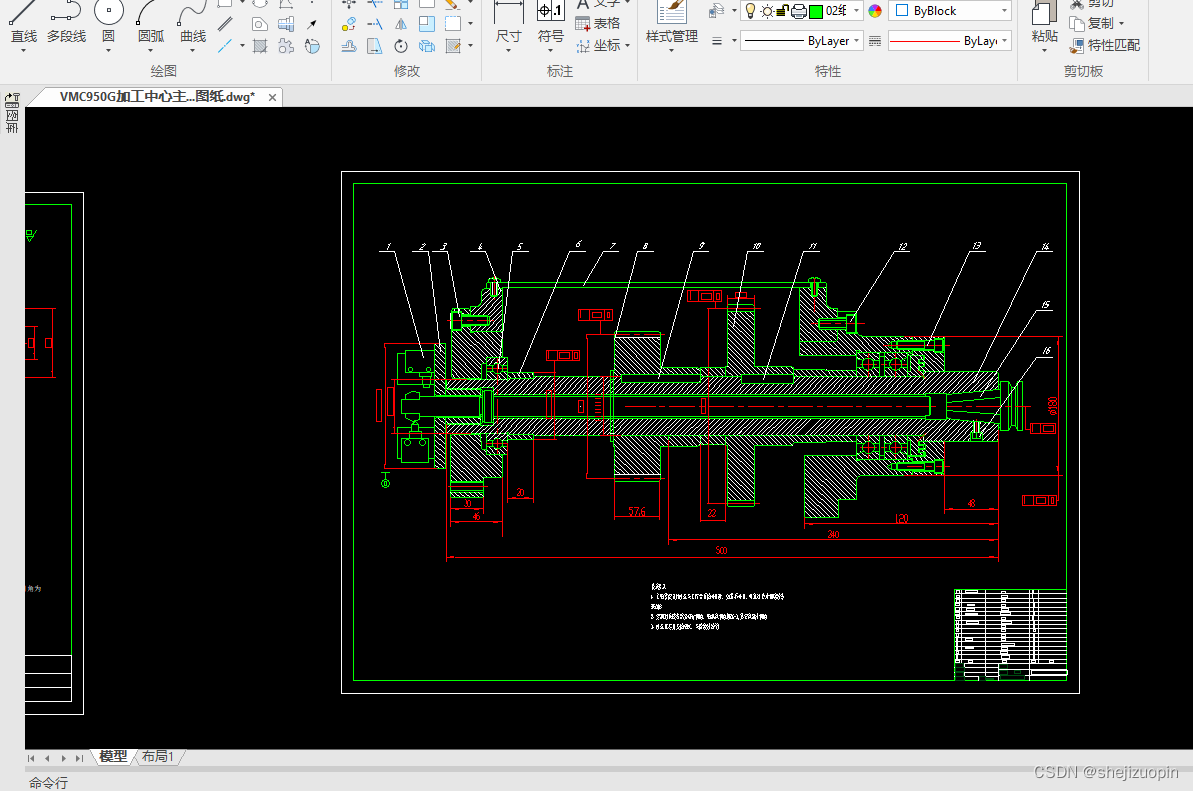Image resolution: width=1193 pixels, height=791 pixels.
Task: Select the 曲线 spline curve tool
Action: click(192, 23)
